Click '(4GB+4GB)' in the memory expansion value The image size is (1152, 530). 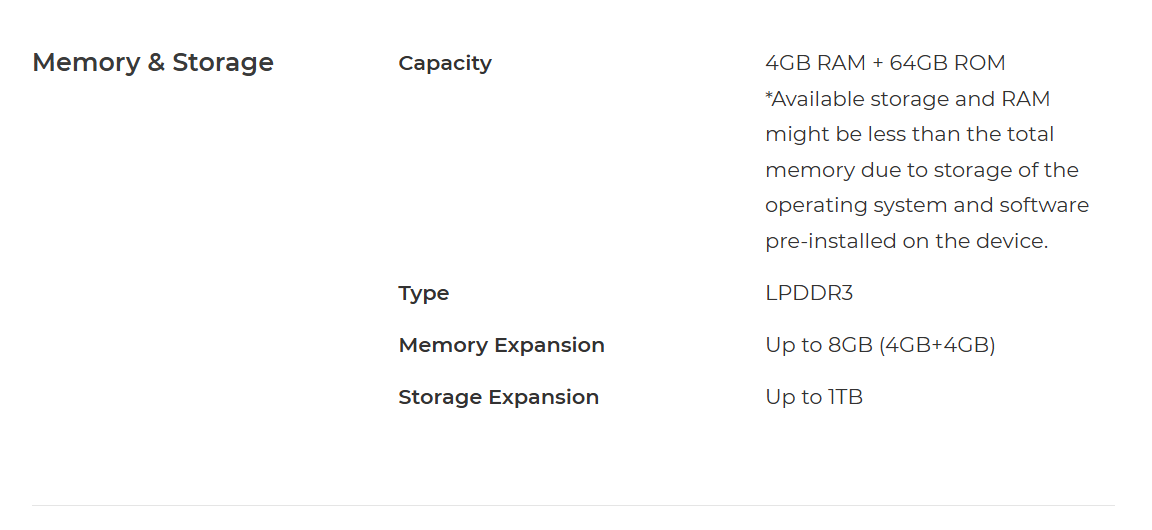pyautogui.click(x=937, y=345)
